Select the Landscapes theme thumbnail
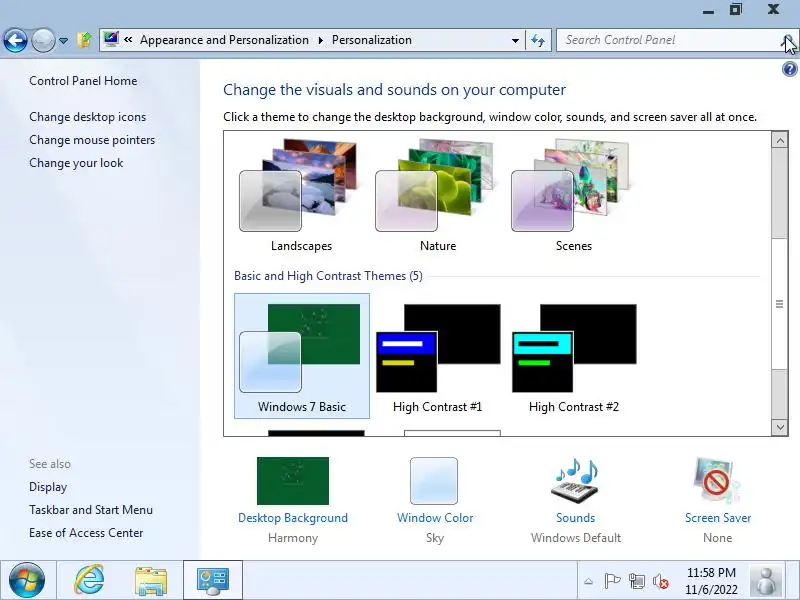800x600 pixels. coord(302,195)
